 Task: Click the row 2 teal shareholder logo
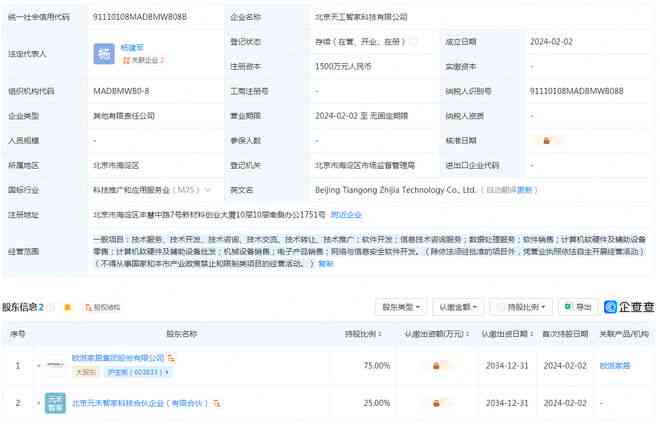(55, 403)
